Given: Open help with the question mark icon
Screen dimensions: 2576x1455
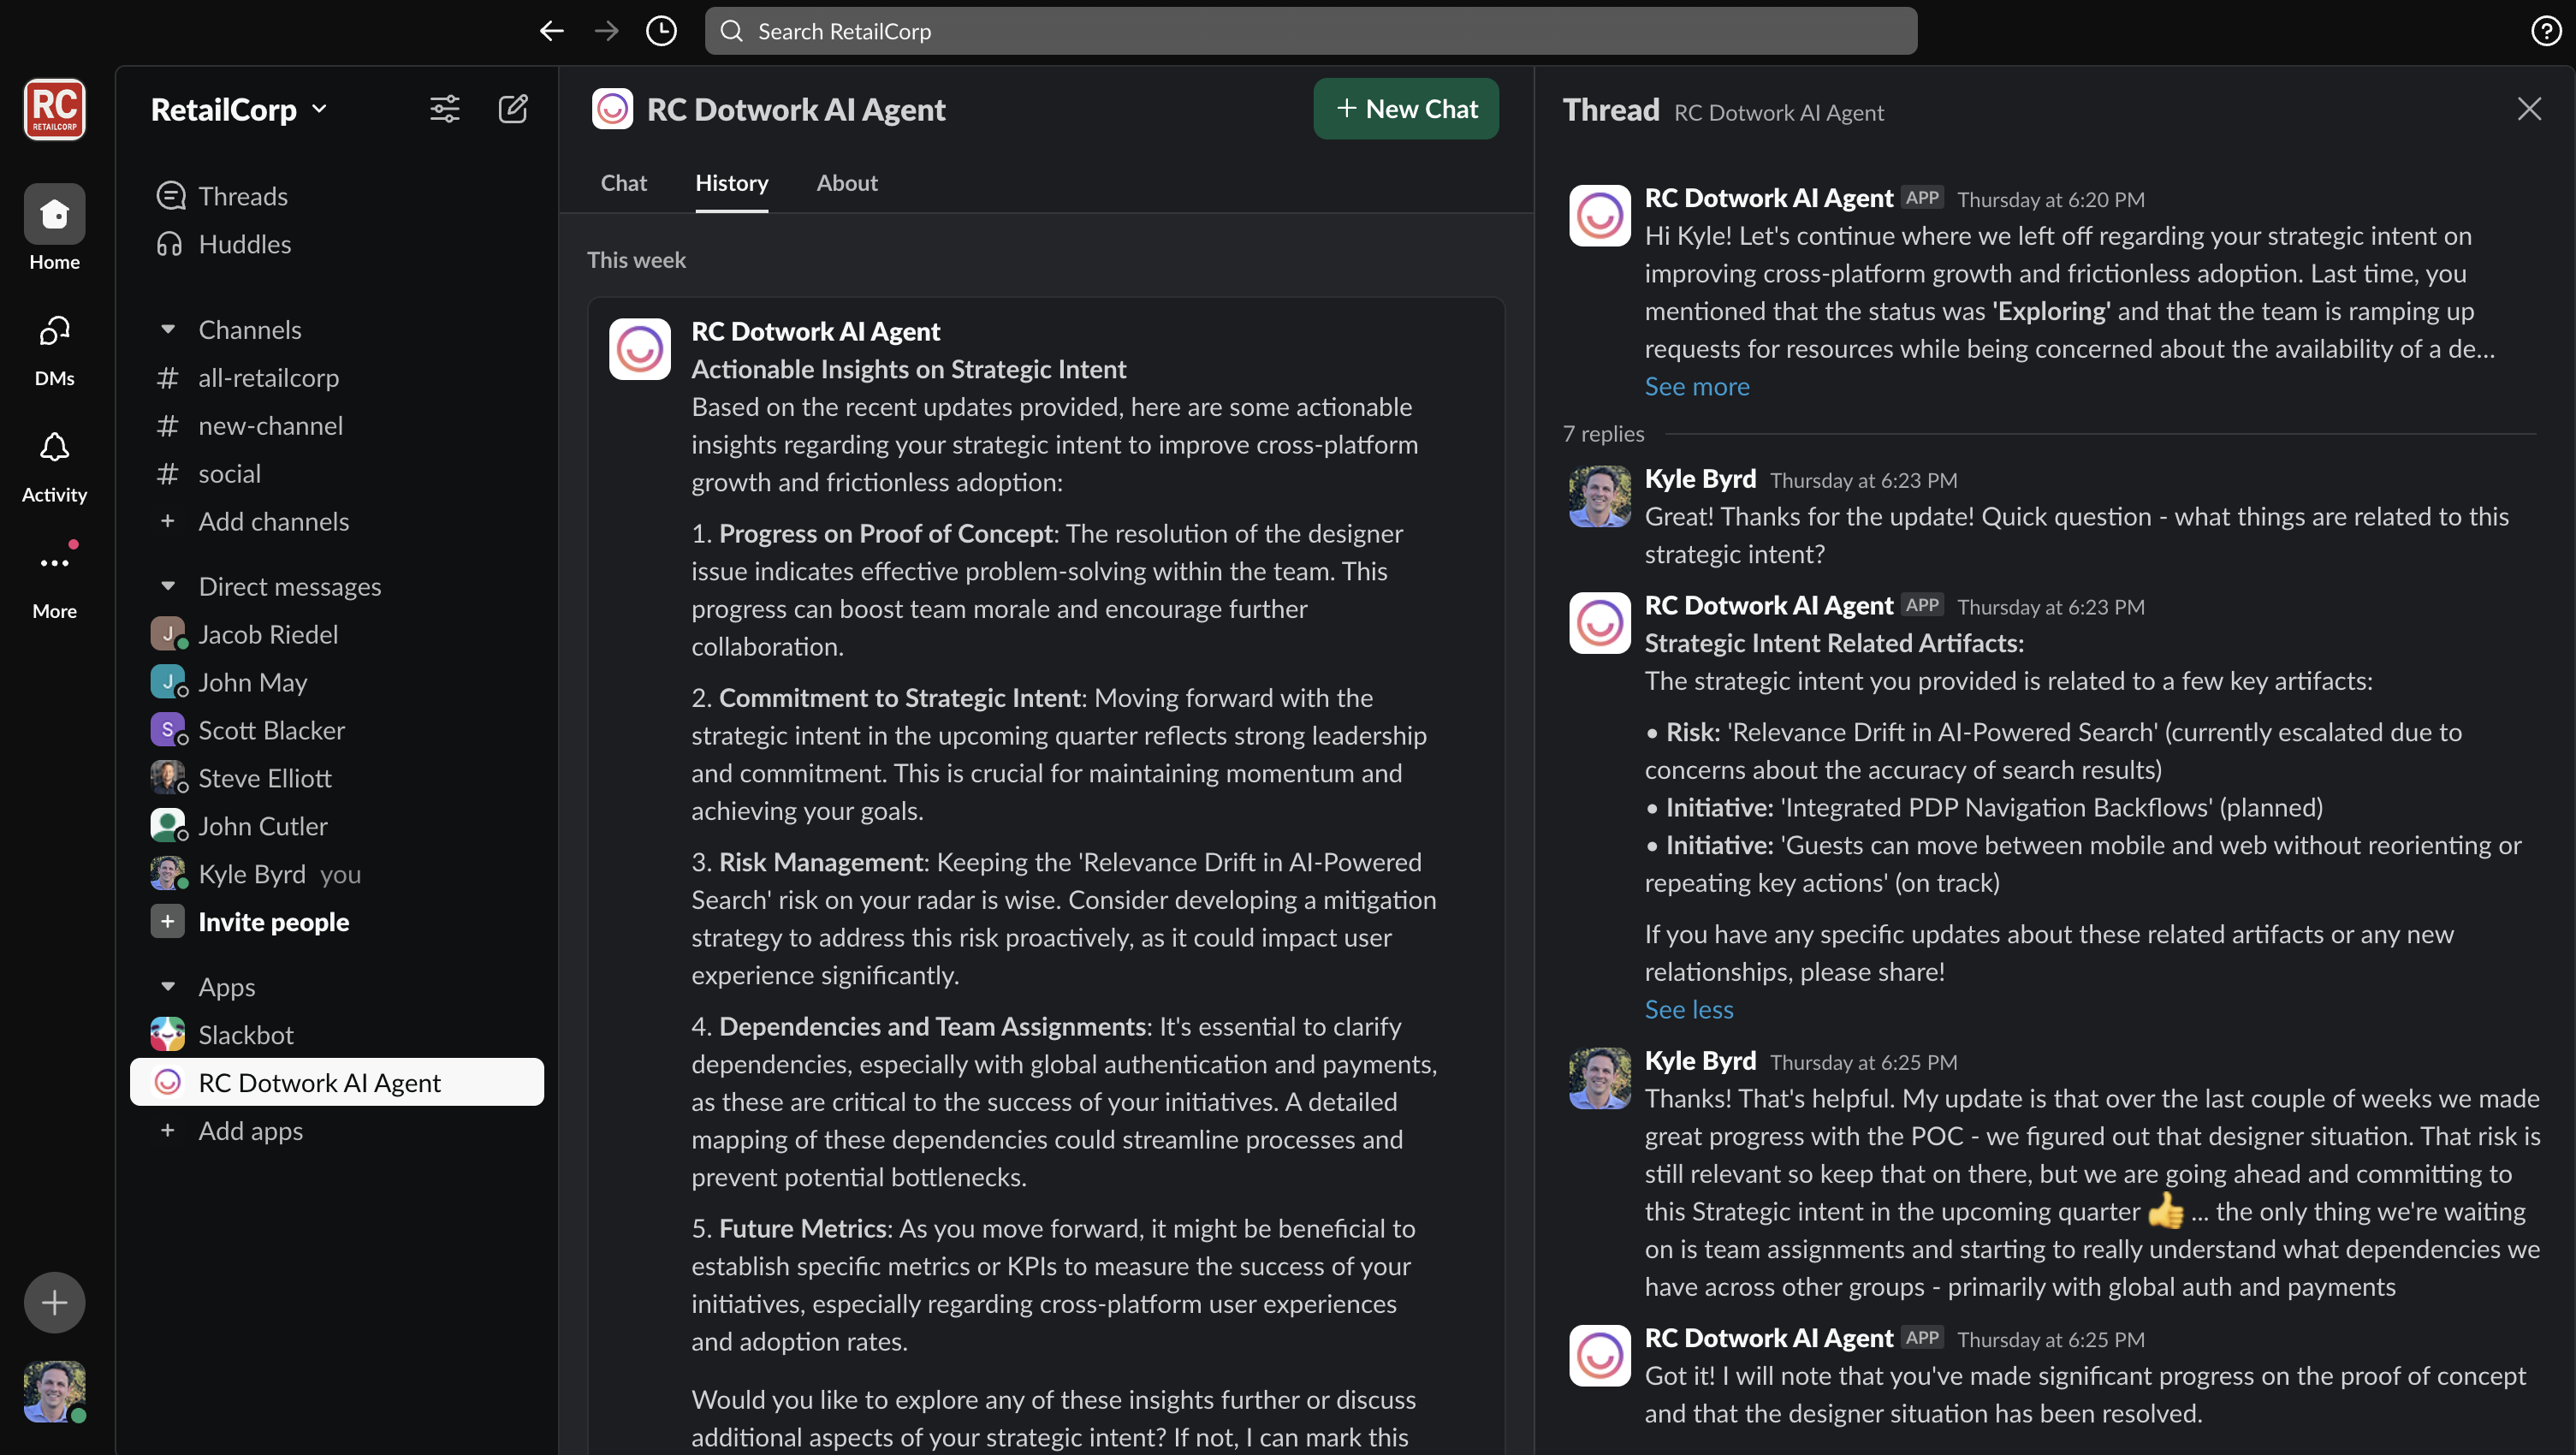Looking at the screenshot, I should click(x=2546, y=30).
